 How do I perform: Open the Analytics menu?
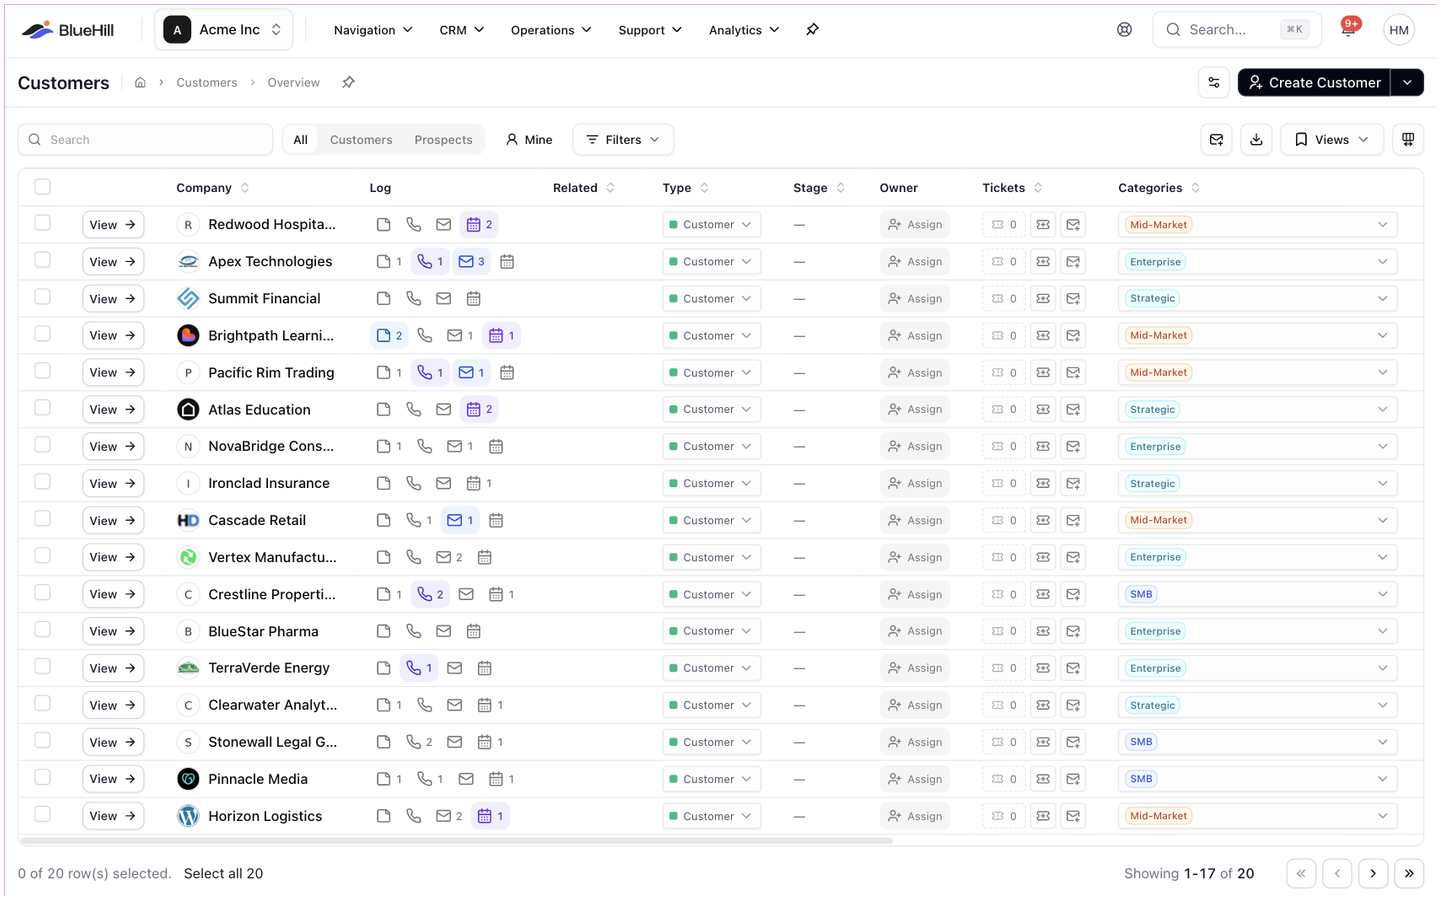744,30
